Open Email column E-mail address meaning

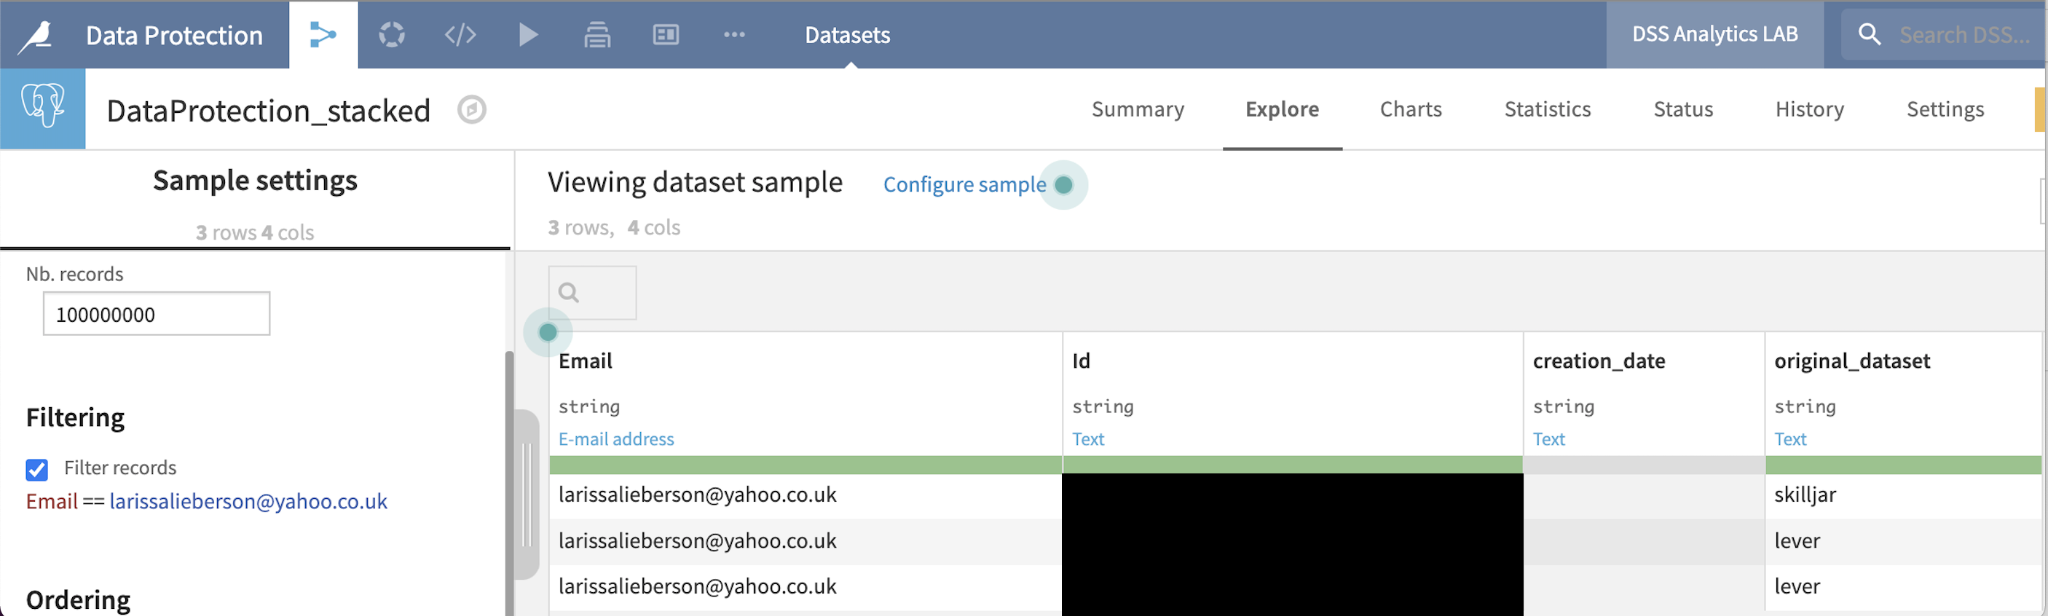point(616,439)
